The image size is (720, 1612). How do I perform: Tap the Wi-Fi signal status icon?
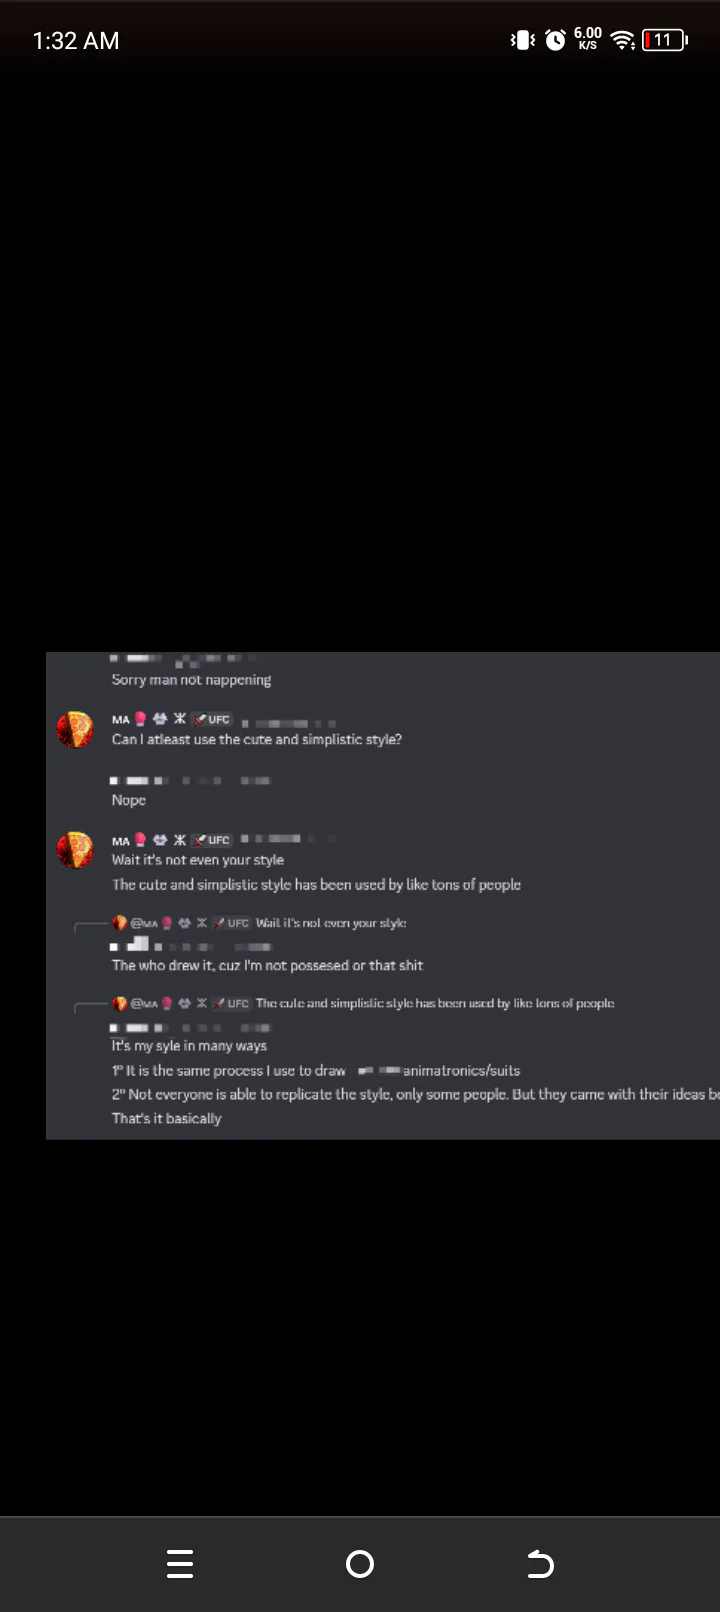(x=623, y=40)
